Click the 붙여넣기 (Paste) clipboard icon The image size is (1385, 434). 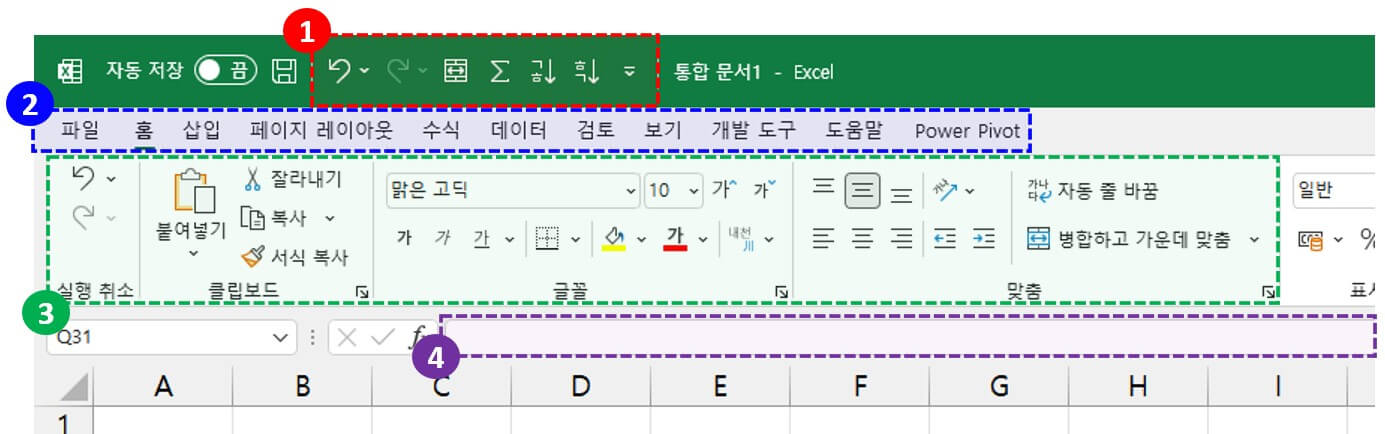click(x=194, y=192)
